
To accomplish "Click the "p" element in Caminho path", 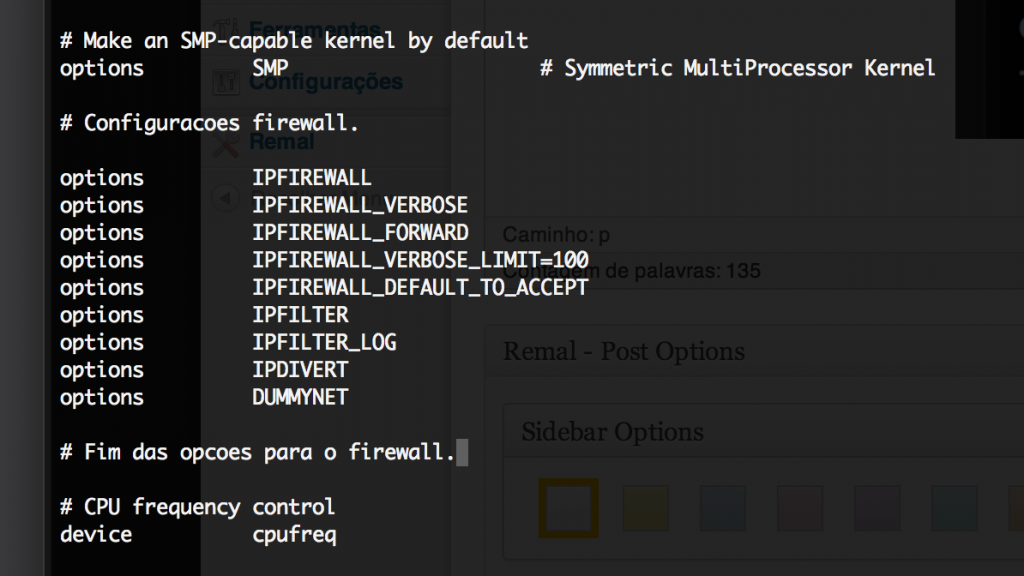I will coord(604,236).
